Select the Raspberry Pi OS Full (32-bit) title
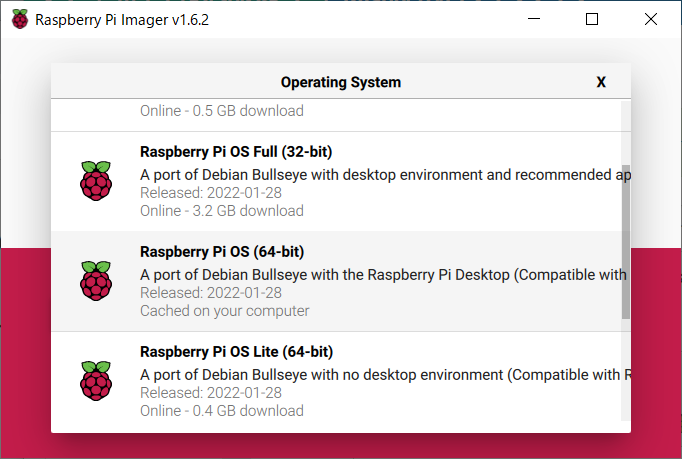 pyautogui.click(x=236, y=152)
